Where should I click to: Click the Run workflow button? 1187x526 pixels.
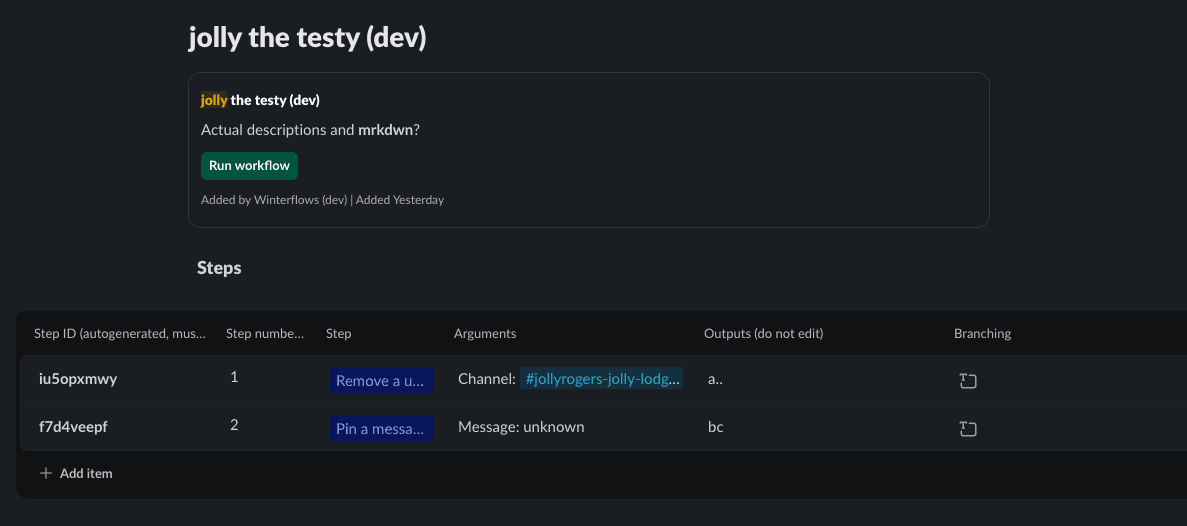(249, 166)
